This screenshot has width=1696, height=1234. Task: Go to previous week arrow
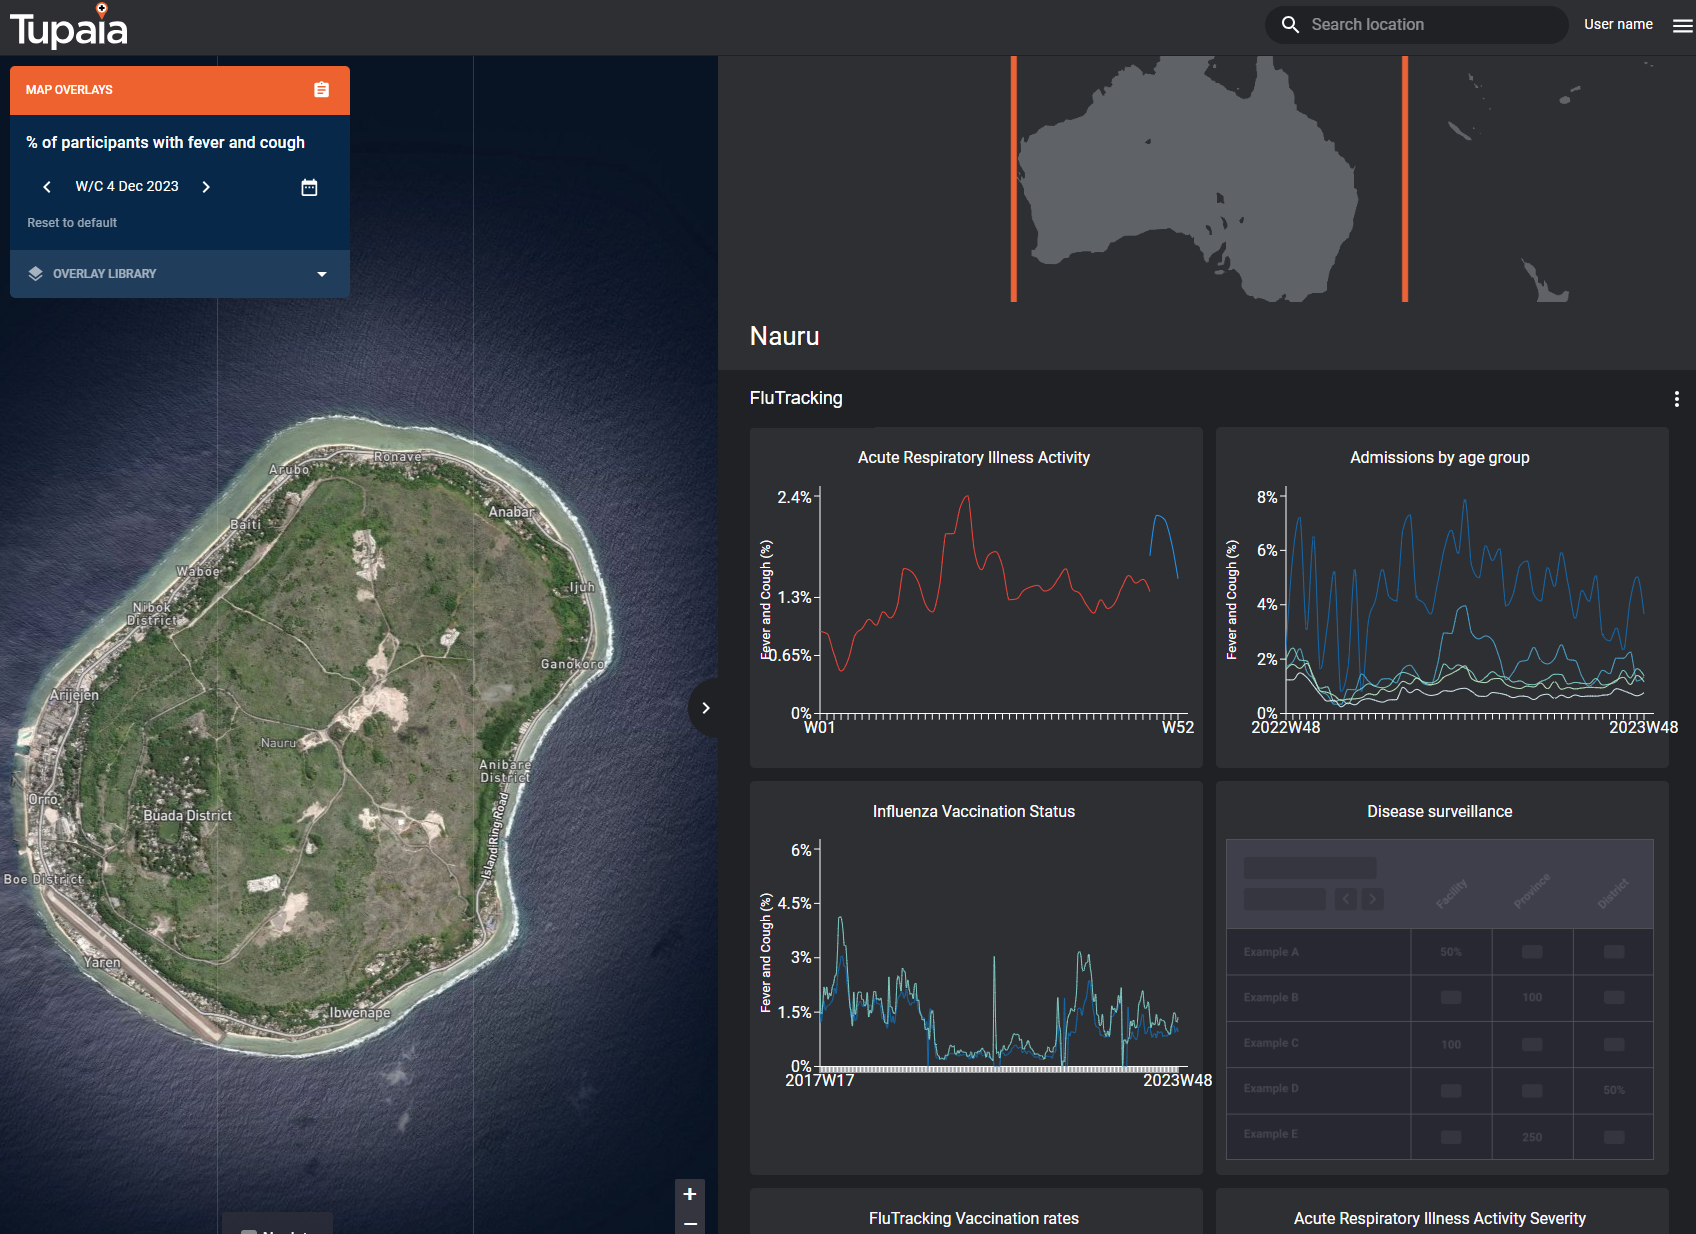click(x=47, y=187)
